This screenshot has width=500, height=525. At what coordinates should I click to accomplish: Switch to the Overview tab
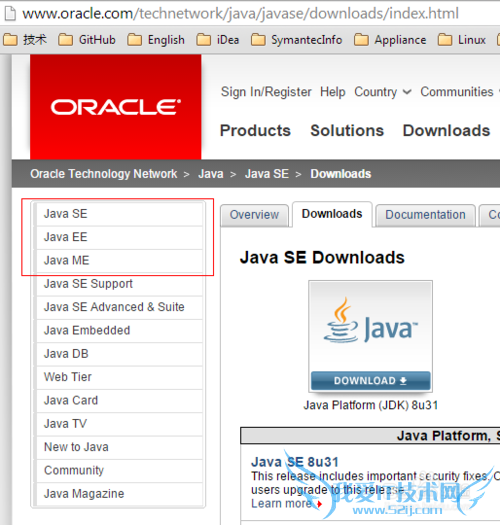pos(254,215)
